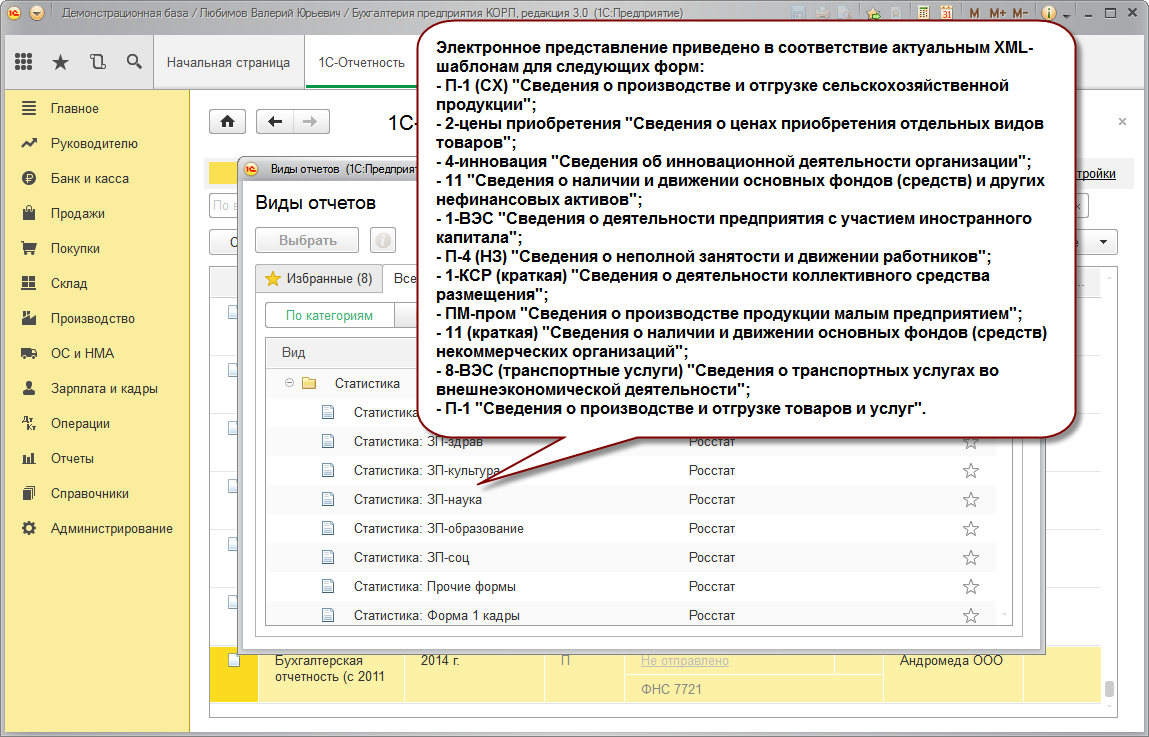Open the Избранные (8) tab
The image size is (1149, 737).
click(x=318, y=279)
